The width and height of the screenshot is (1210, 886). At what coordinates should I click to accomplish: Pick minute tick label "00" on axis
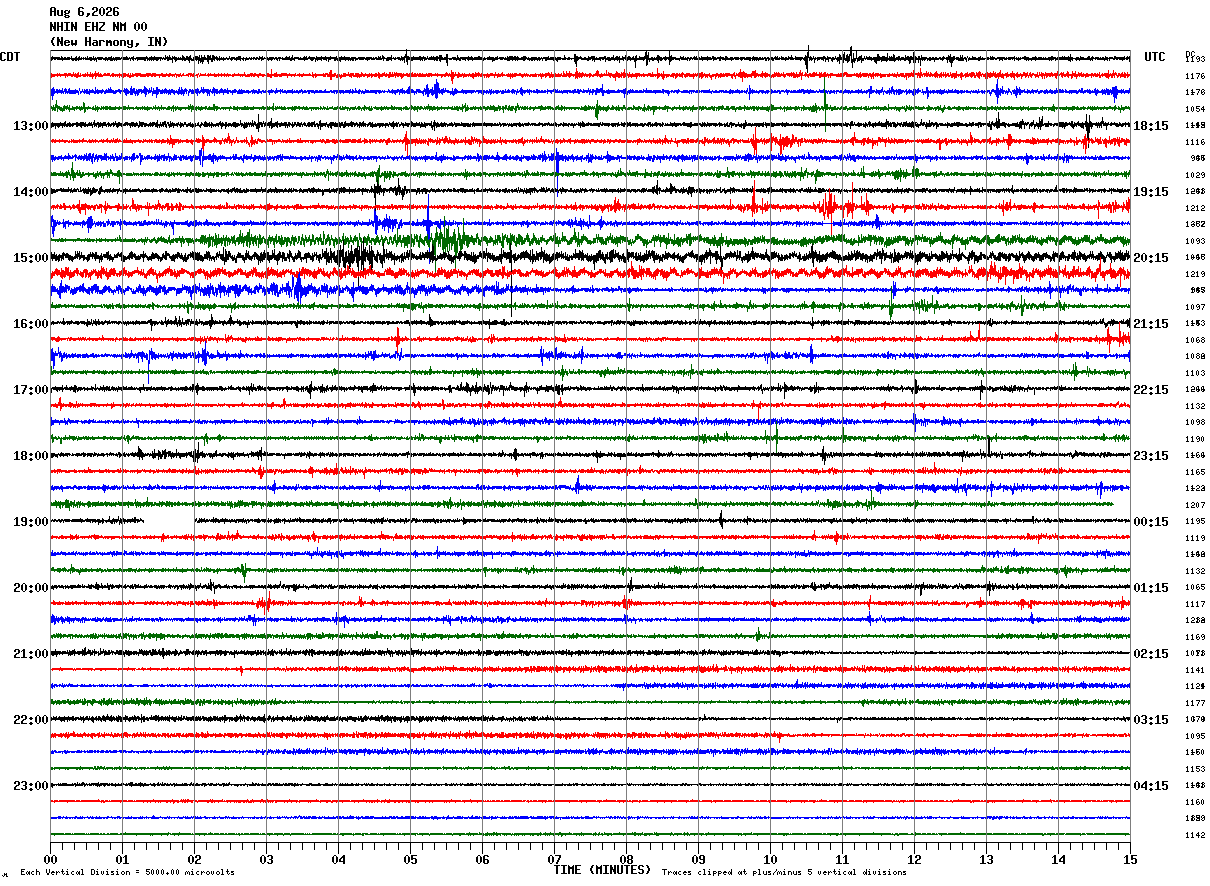(51, 859)
